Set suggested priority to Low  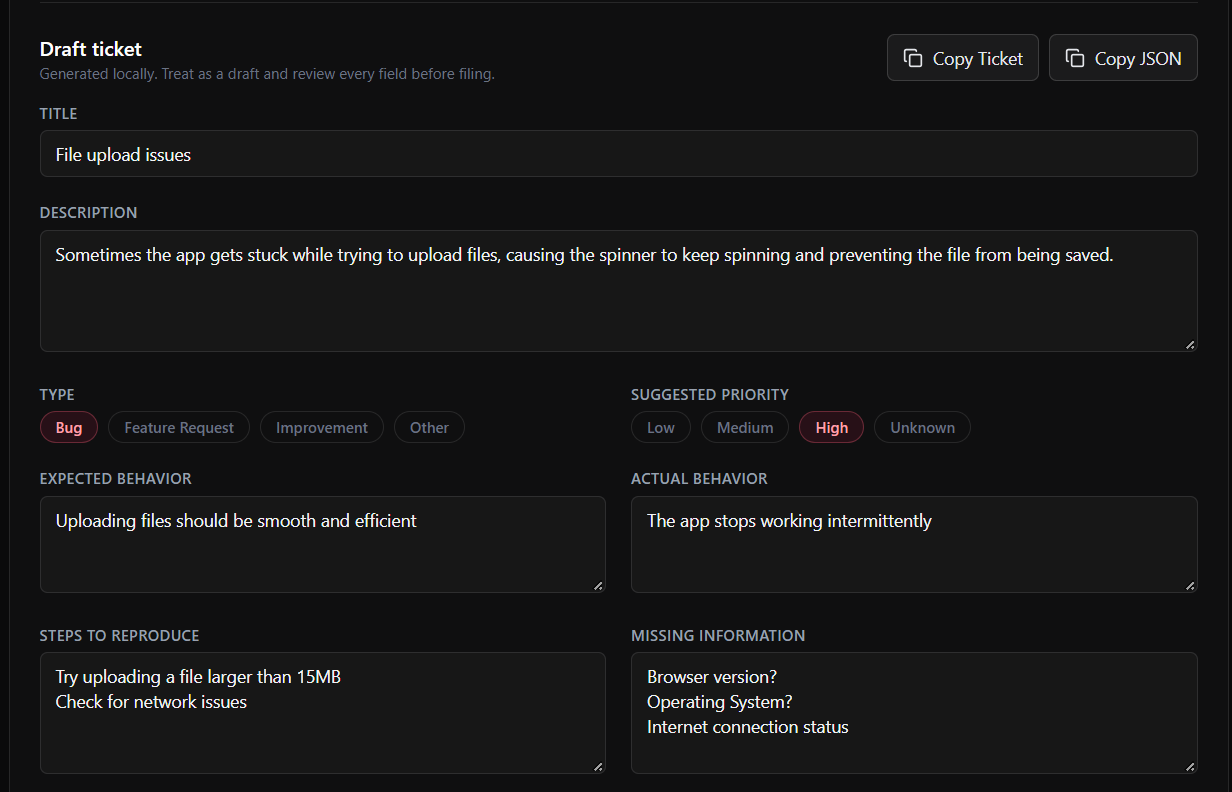tap(661, 427)
